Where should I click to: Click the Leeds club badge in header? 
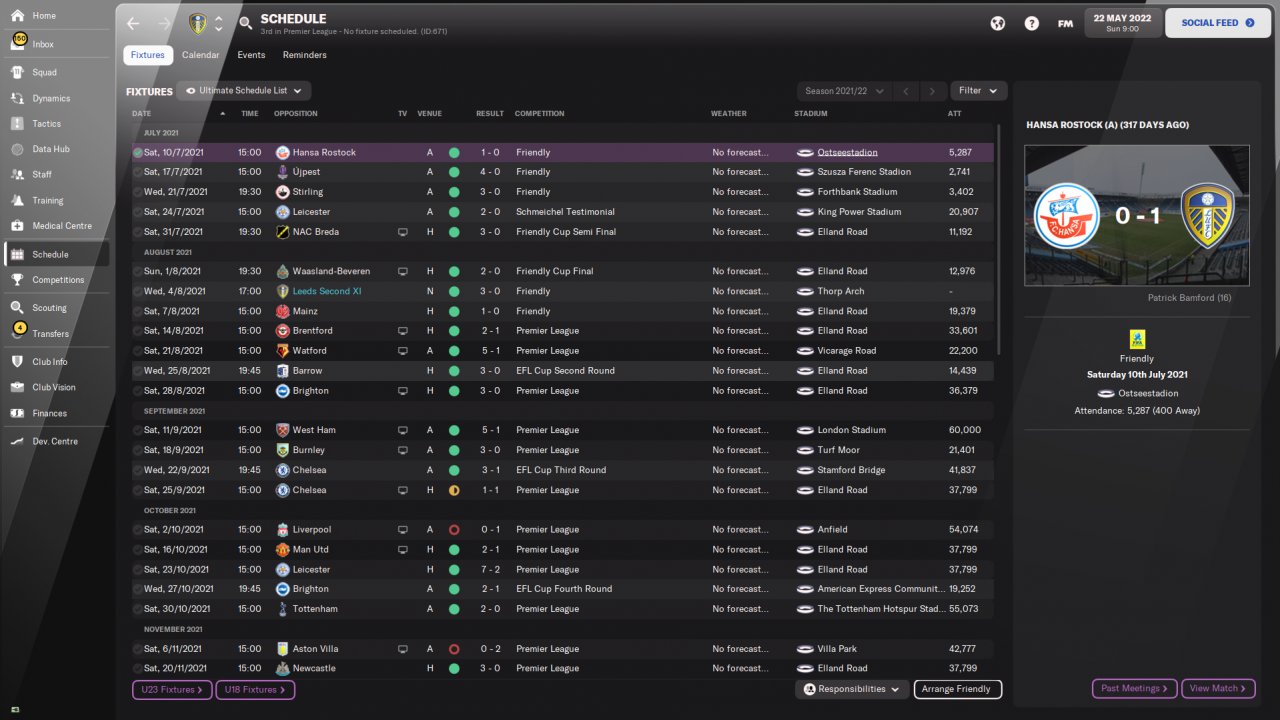(198, 23)
